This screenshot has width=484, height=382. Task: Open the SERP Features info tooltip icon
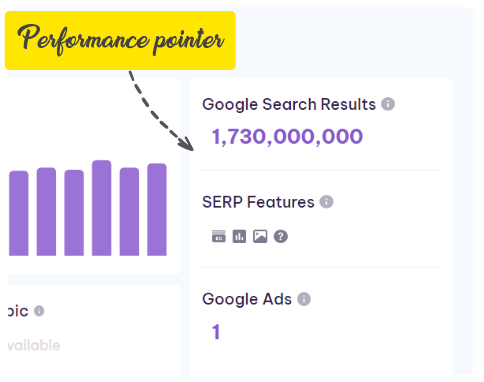tap(326, 202)
